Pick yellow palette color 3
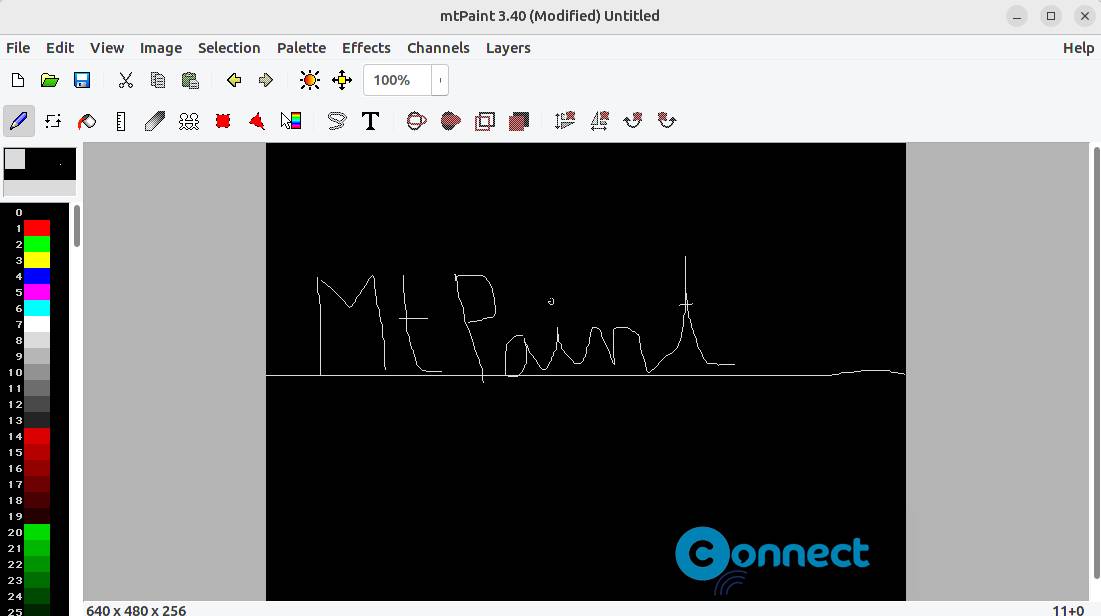 click(x=37, y=261)
